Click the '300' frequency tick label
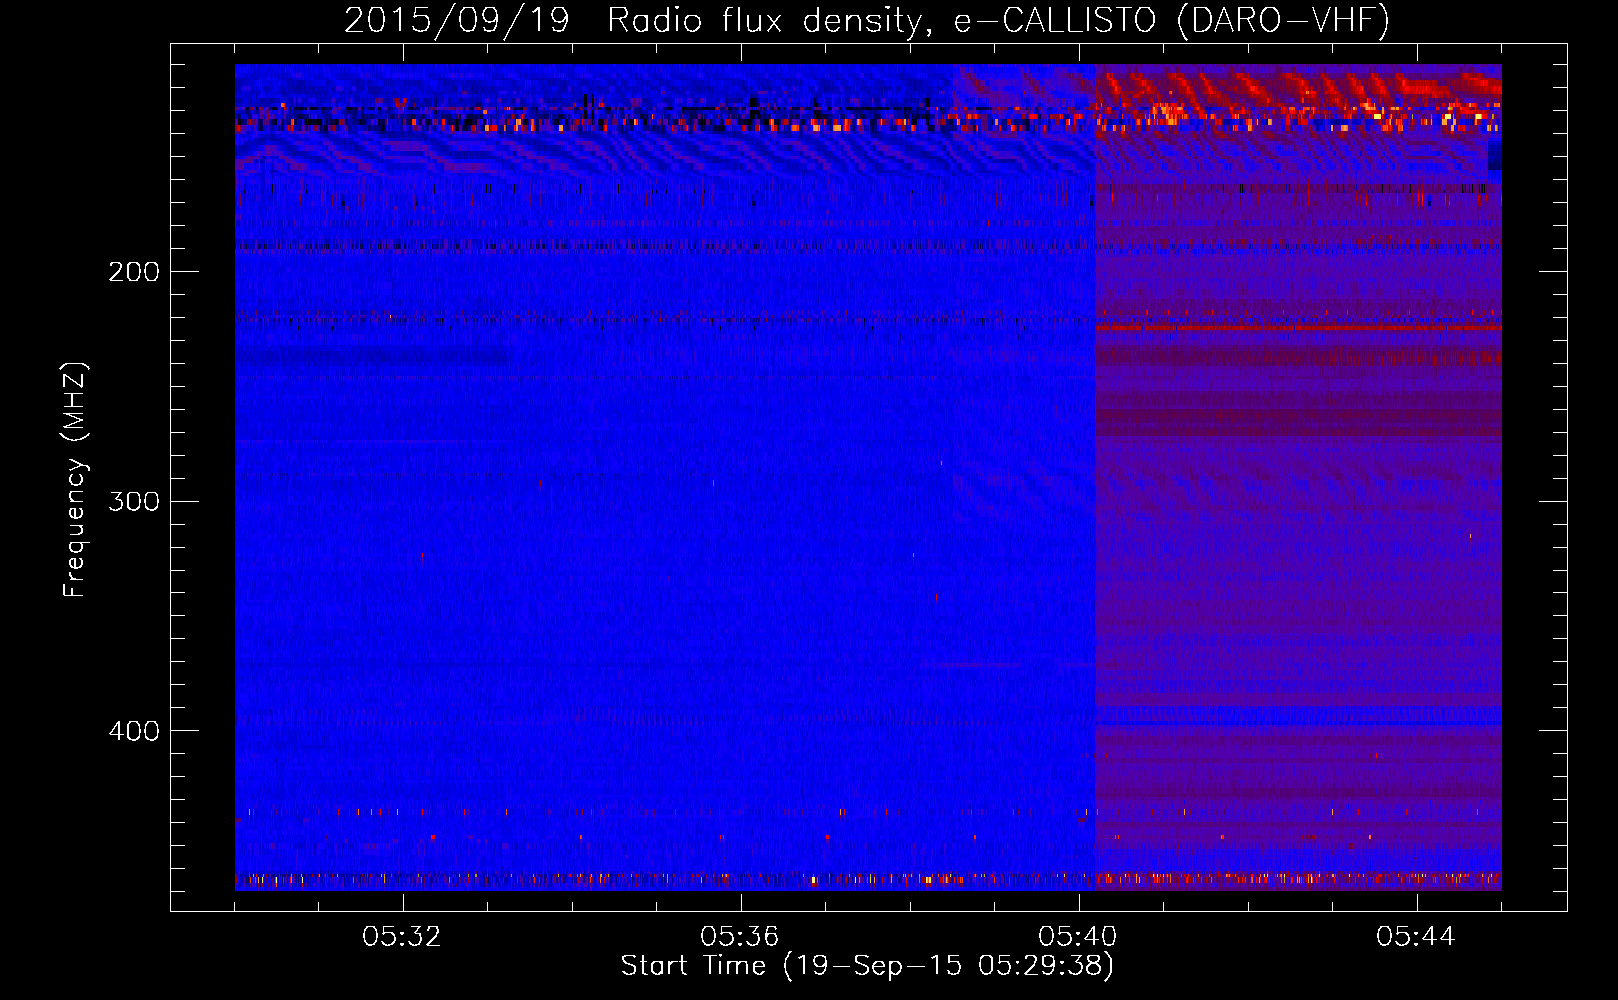Screen dimensions: 1618x1000 [x=134, y=501]
